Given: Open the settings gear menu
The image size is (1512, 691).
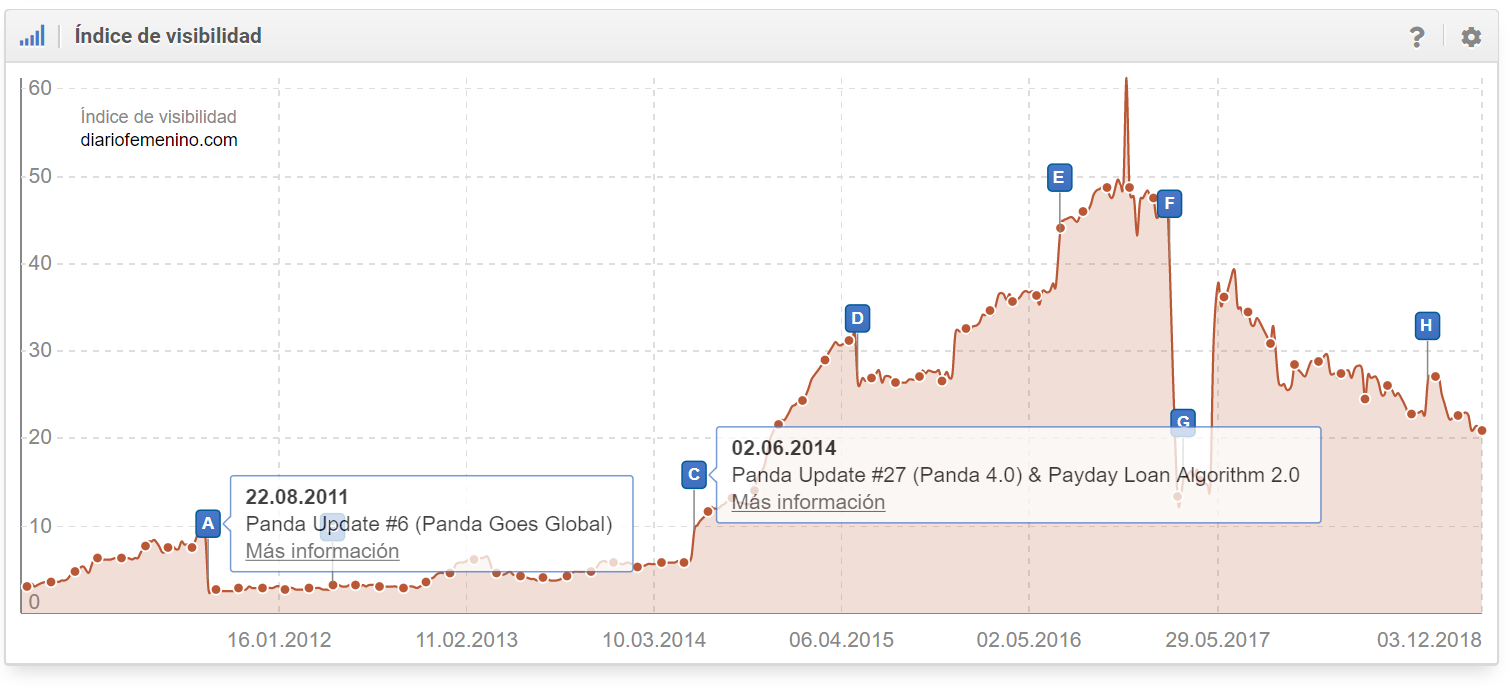Looking at the screenshot, I should pyautogui.click(x=1470, y=37).
